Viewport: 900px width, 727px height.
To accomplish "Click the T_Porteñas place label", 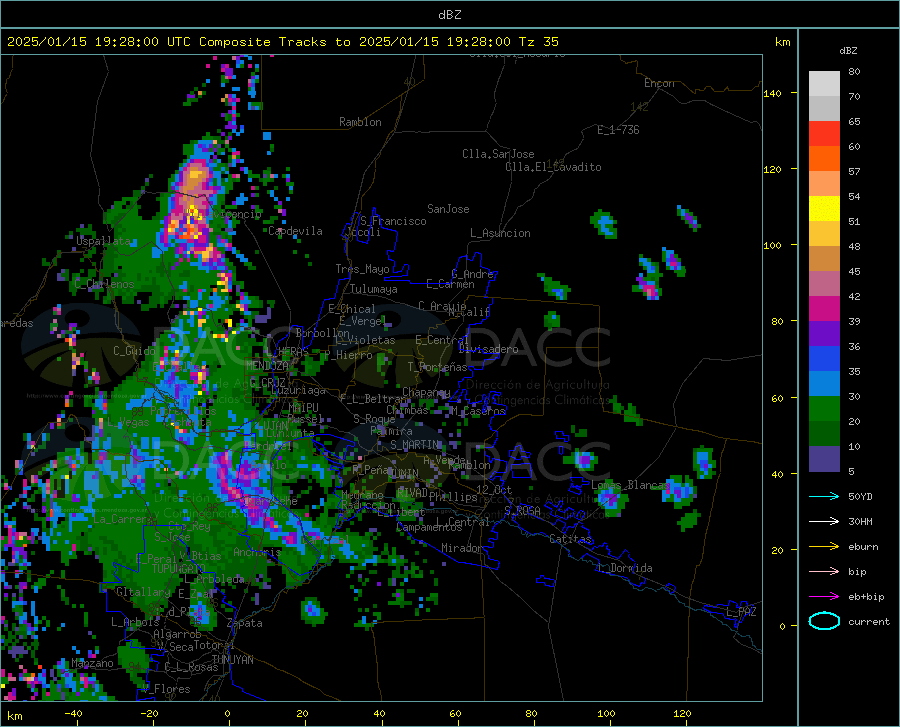I will (437, 367).
